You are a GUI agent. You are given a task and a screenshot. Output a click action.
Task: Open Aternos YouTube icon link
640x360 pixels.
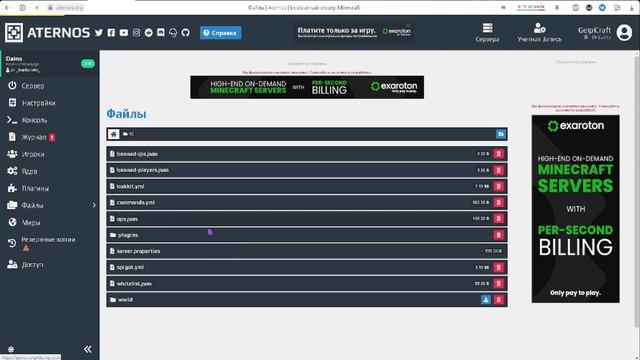124,33
